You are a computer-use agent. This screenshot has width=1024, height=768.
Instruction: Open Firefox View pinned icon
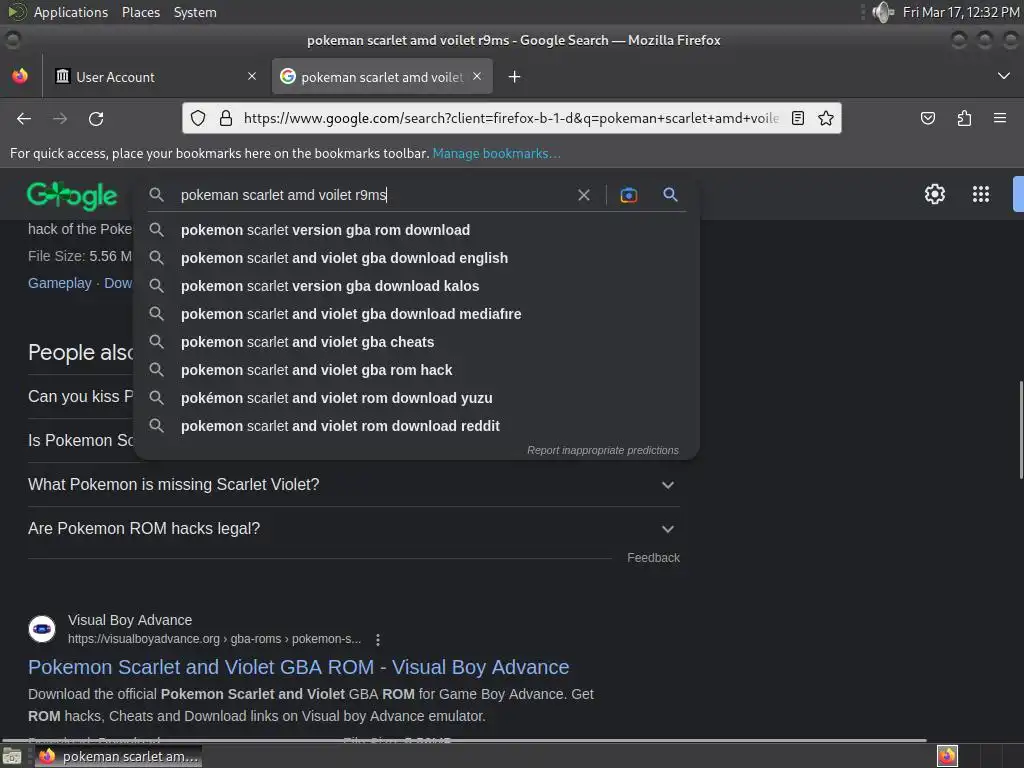tap(20, 76)
